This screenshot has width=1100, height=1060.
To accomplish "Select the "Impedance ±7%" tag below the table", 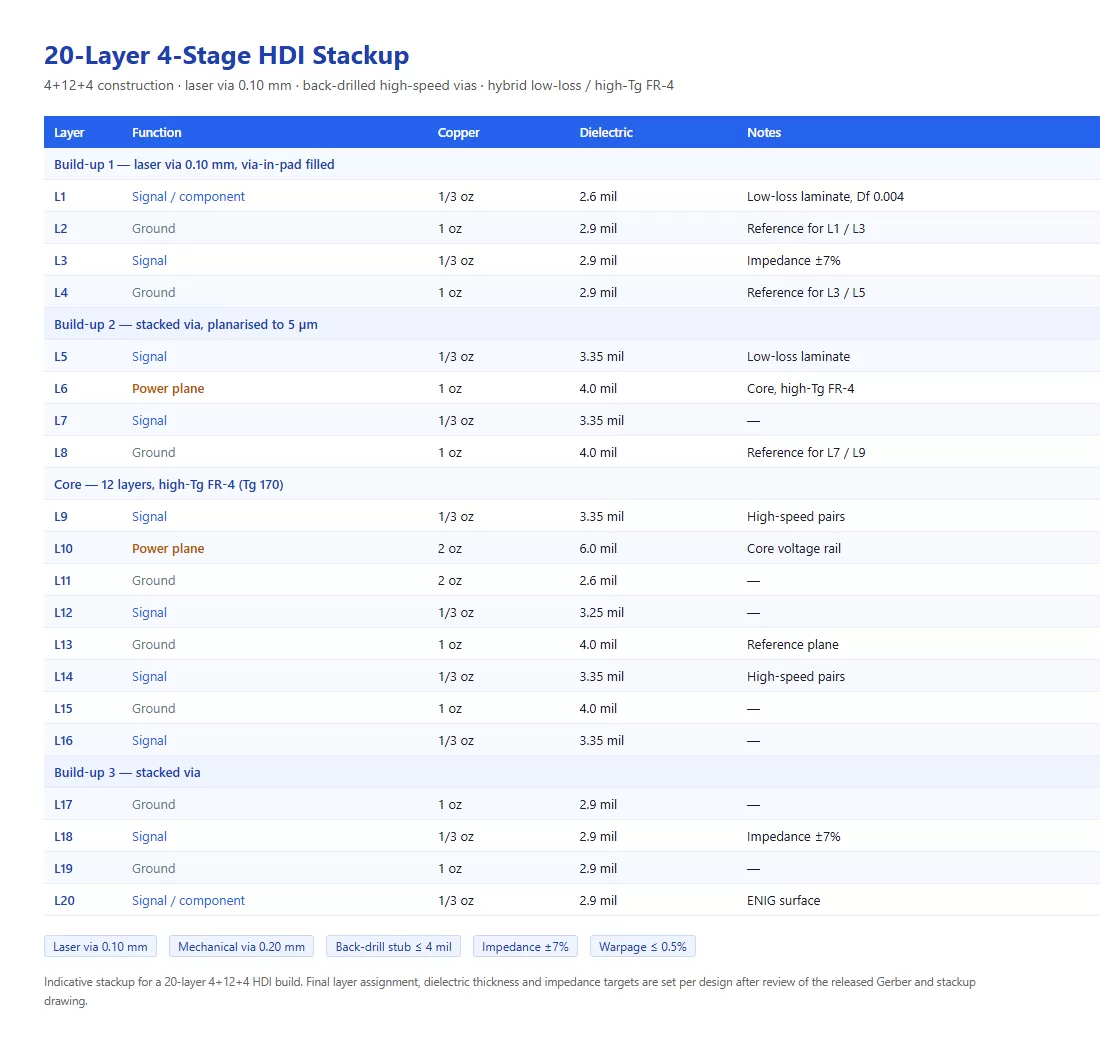I will [x=525, y=946].
